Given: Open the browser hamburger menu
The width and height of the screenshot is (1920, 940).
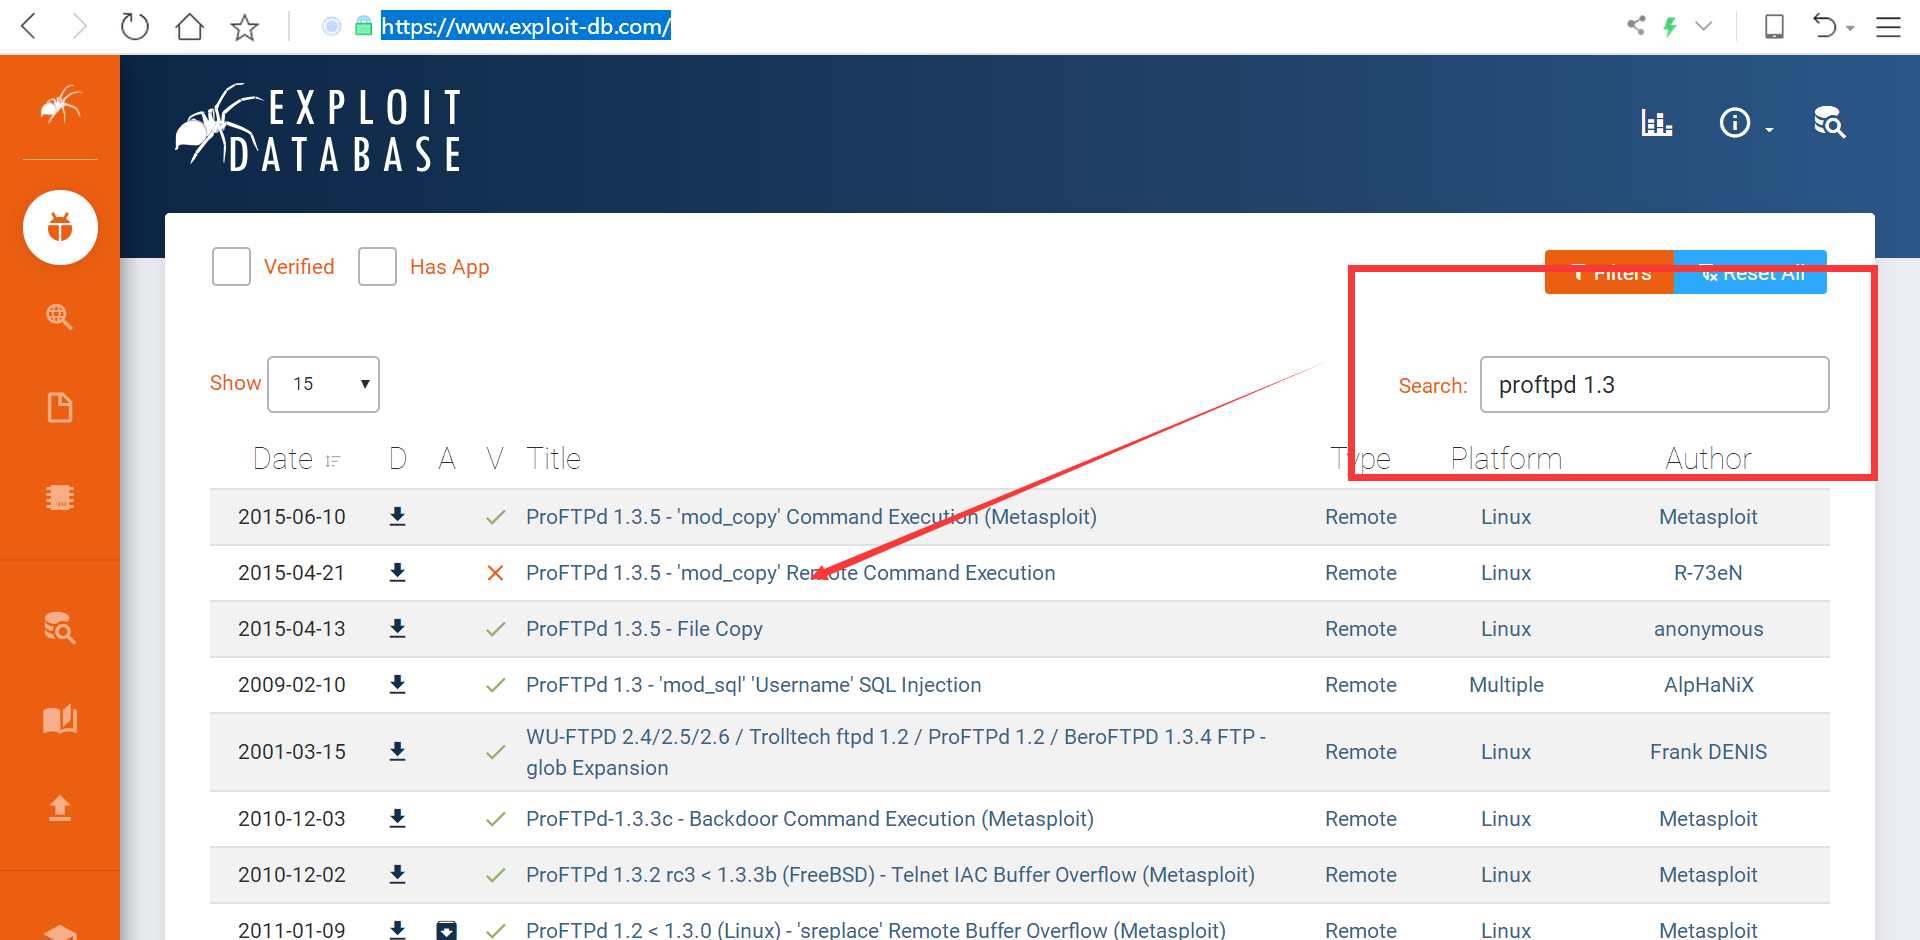Looking at the screenshot, I should (x=1888, y=27).
